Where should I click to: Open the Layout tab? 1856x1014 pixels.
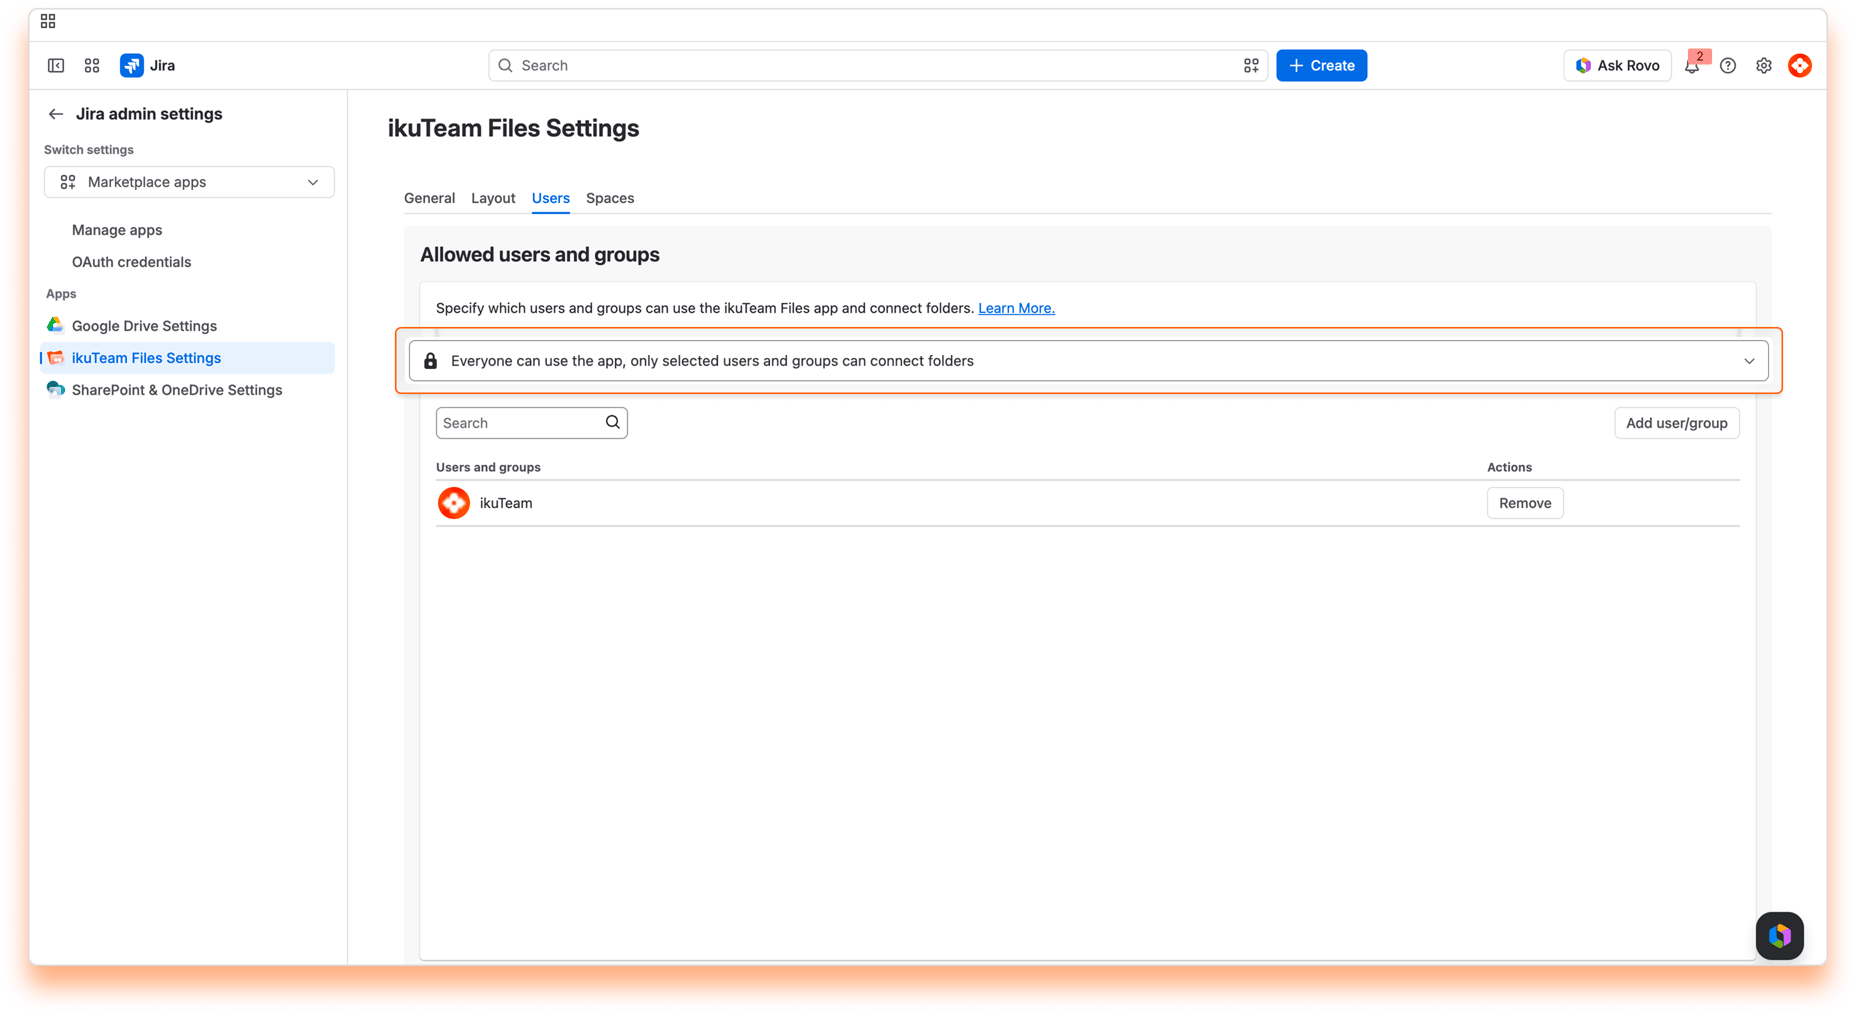click(493, 198)
